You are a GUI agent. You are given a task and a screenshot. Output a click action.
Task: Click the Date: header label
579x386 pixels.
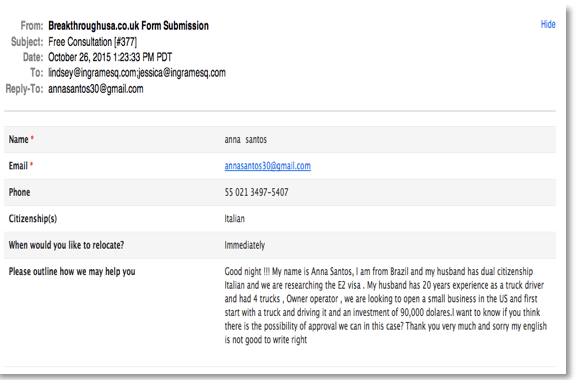pos(33,57)
